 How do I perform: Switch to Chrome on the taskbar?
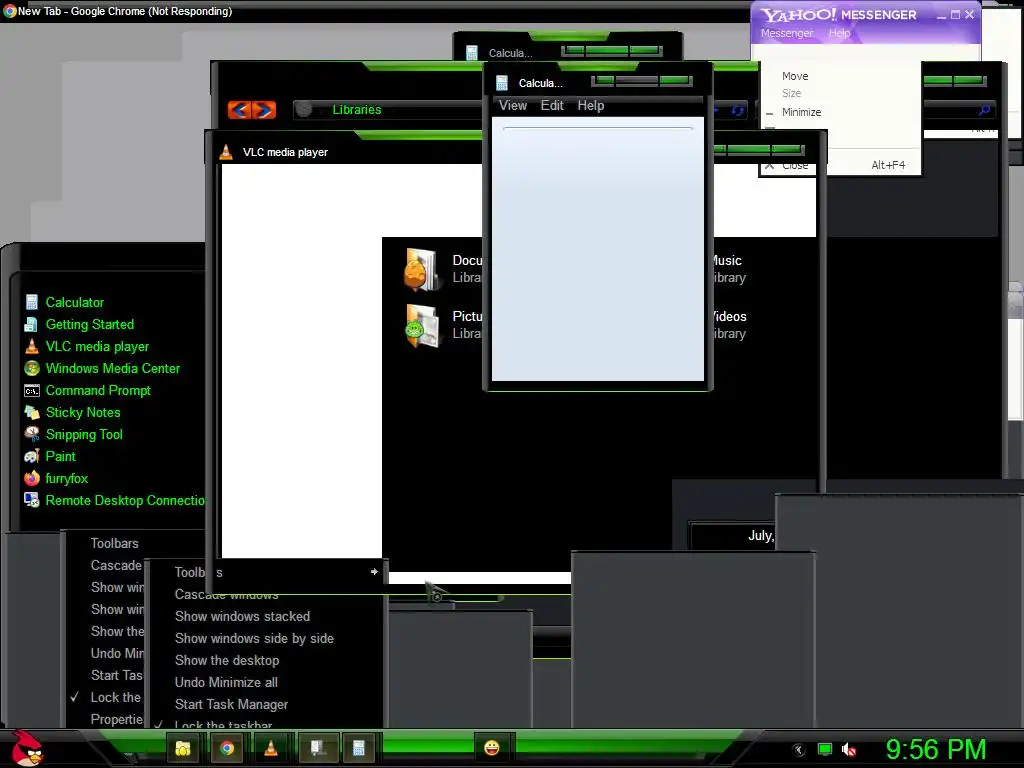(x=227, y=748)
